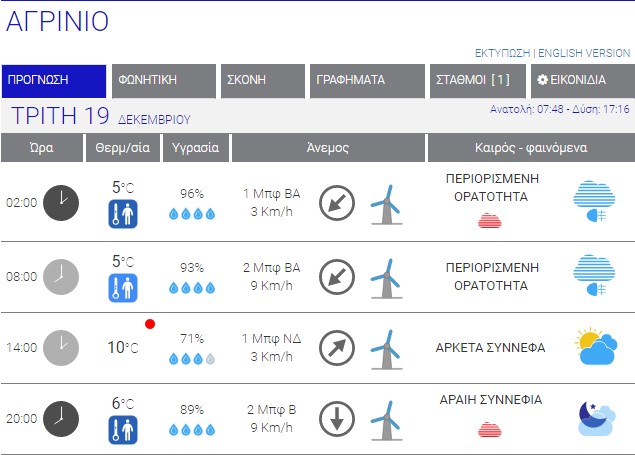Click the 02:00 dark clock icon
This screenshot has width=635, height=455.
coord(61,202)
